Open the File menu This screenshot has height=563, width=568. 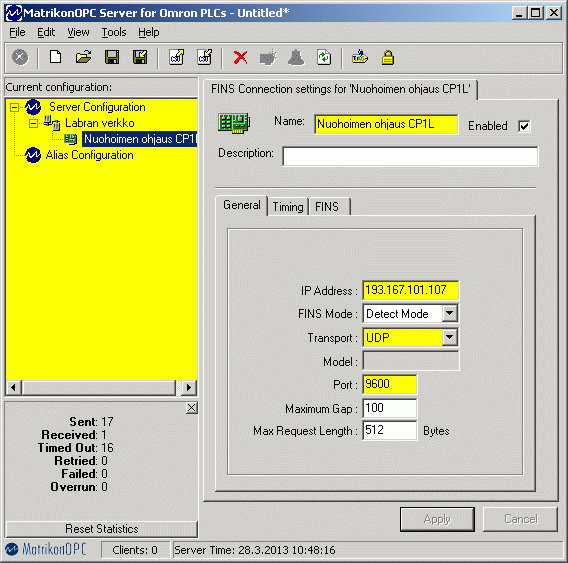(x=17, y=32)
